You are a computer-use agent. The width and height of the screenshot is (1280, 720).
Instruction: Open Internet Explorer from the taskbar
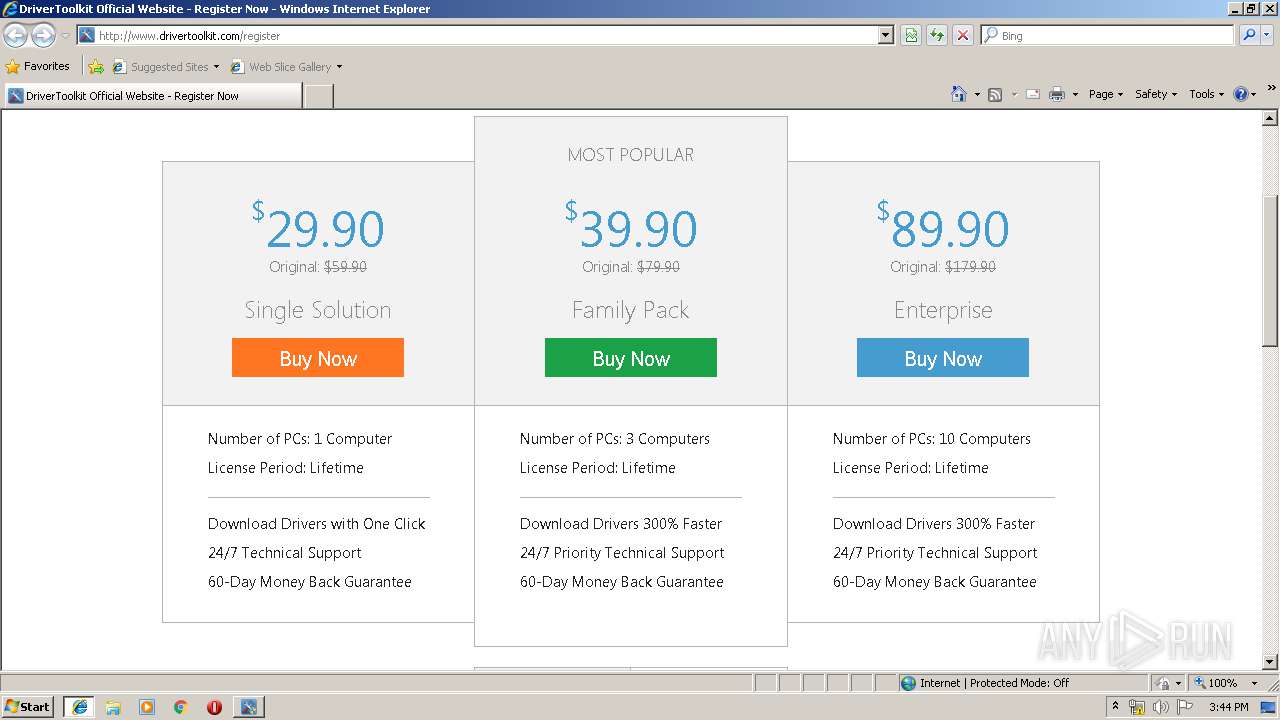coord(79,707)
